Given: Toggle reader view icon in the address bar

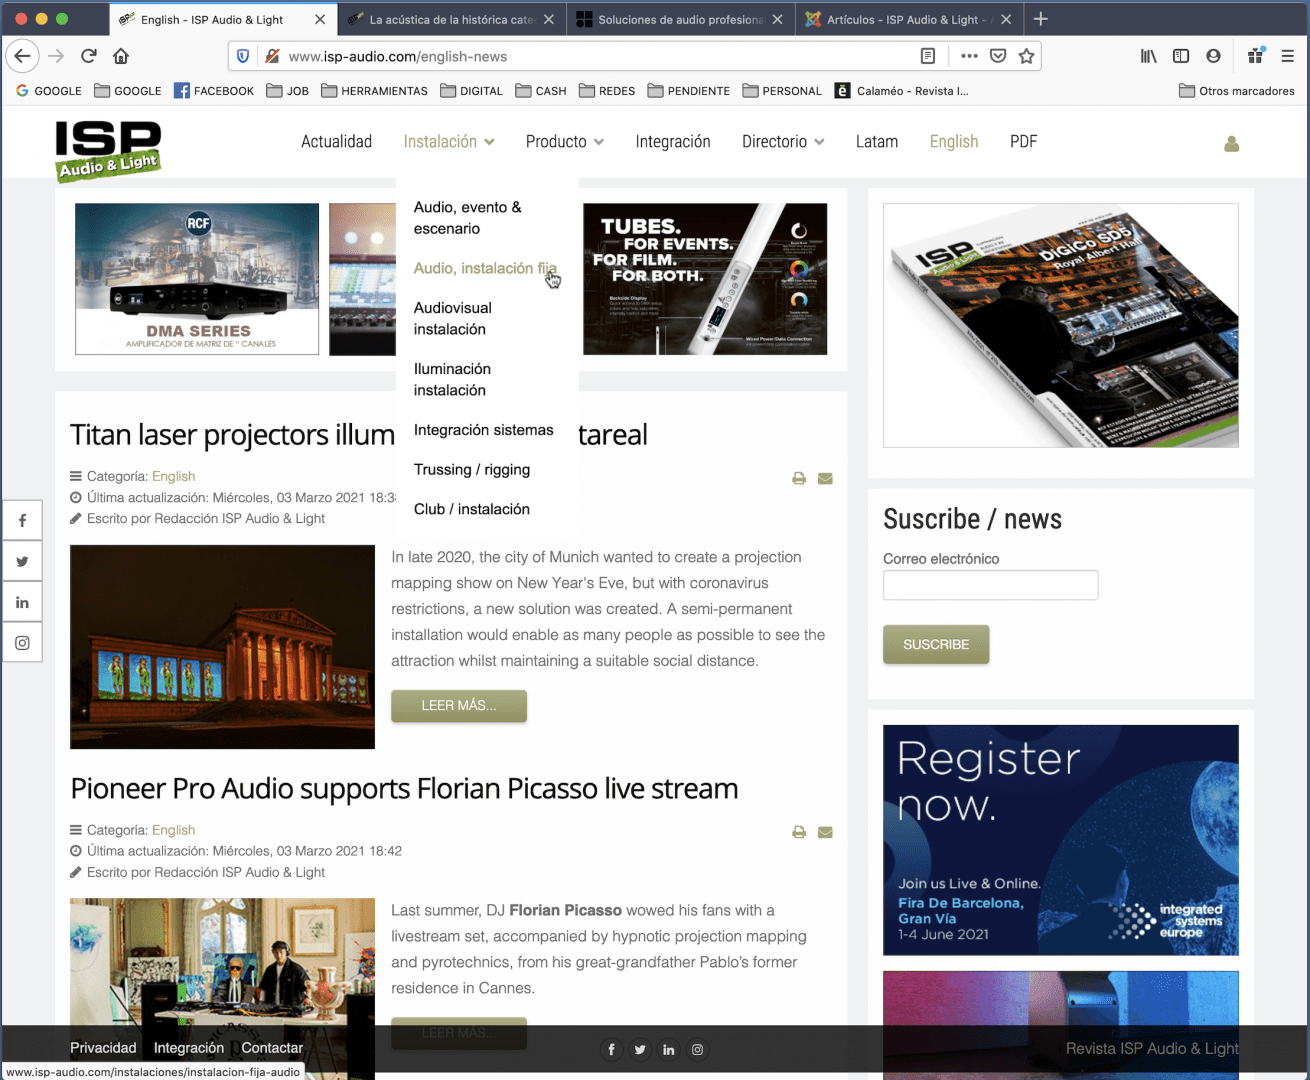Looking at the screenshot, I should [928, 56].
